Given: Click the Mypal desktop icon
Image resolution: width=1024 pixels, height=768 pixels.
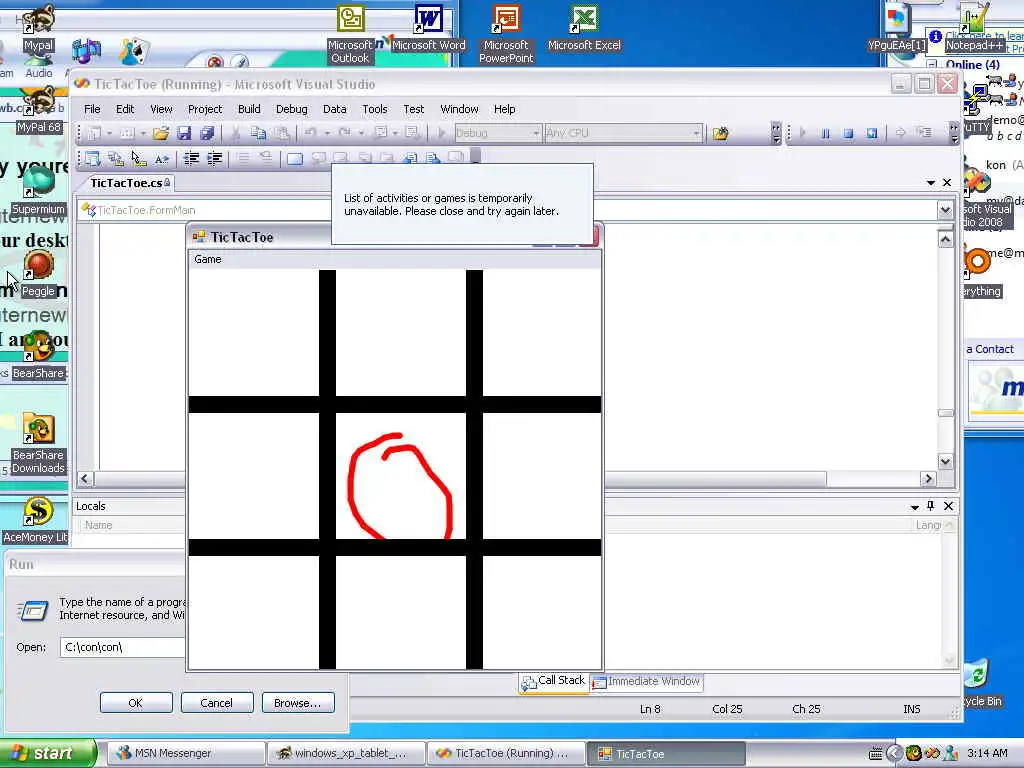Looking at the screenshot, I should 39,28.
